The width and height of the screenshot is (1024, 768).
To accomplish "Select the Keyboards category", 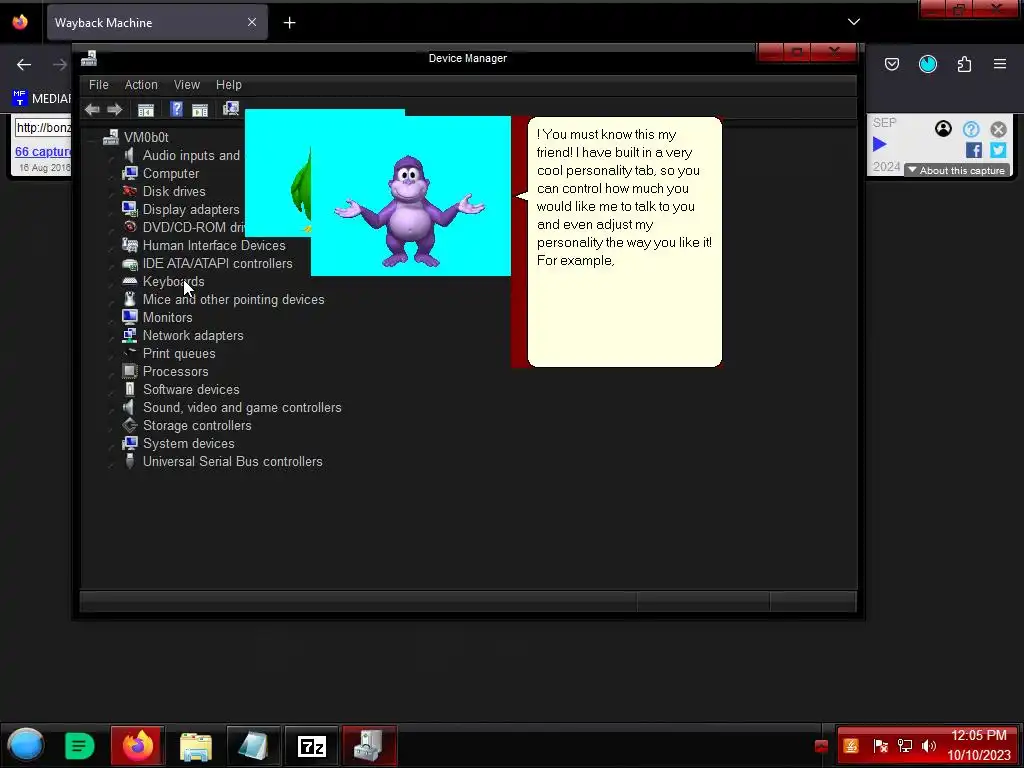I will click(x=173, y=281).
